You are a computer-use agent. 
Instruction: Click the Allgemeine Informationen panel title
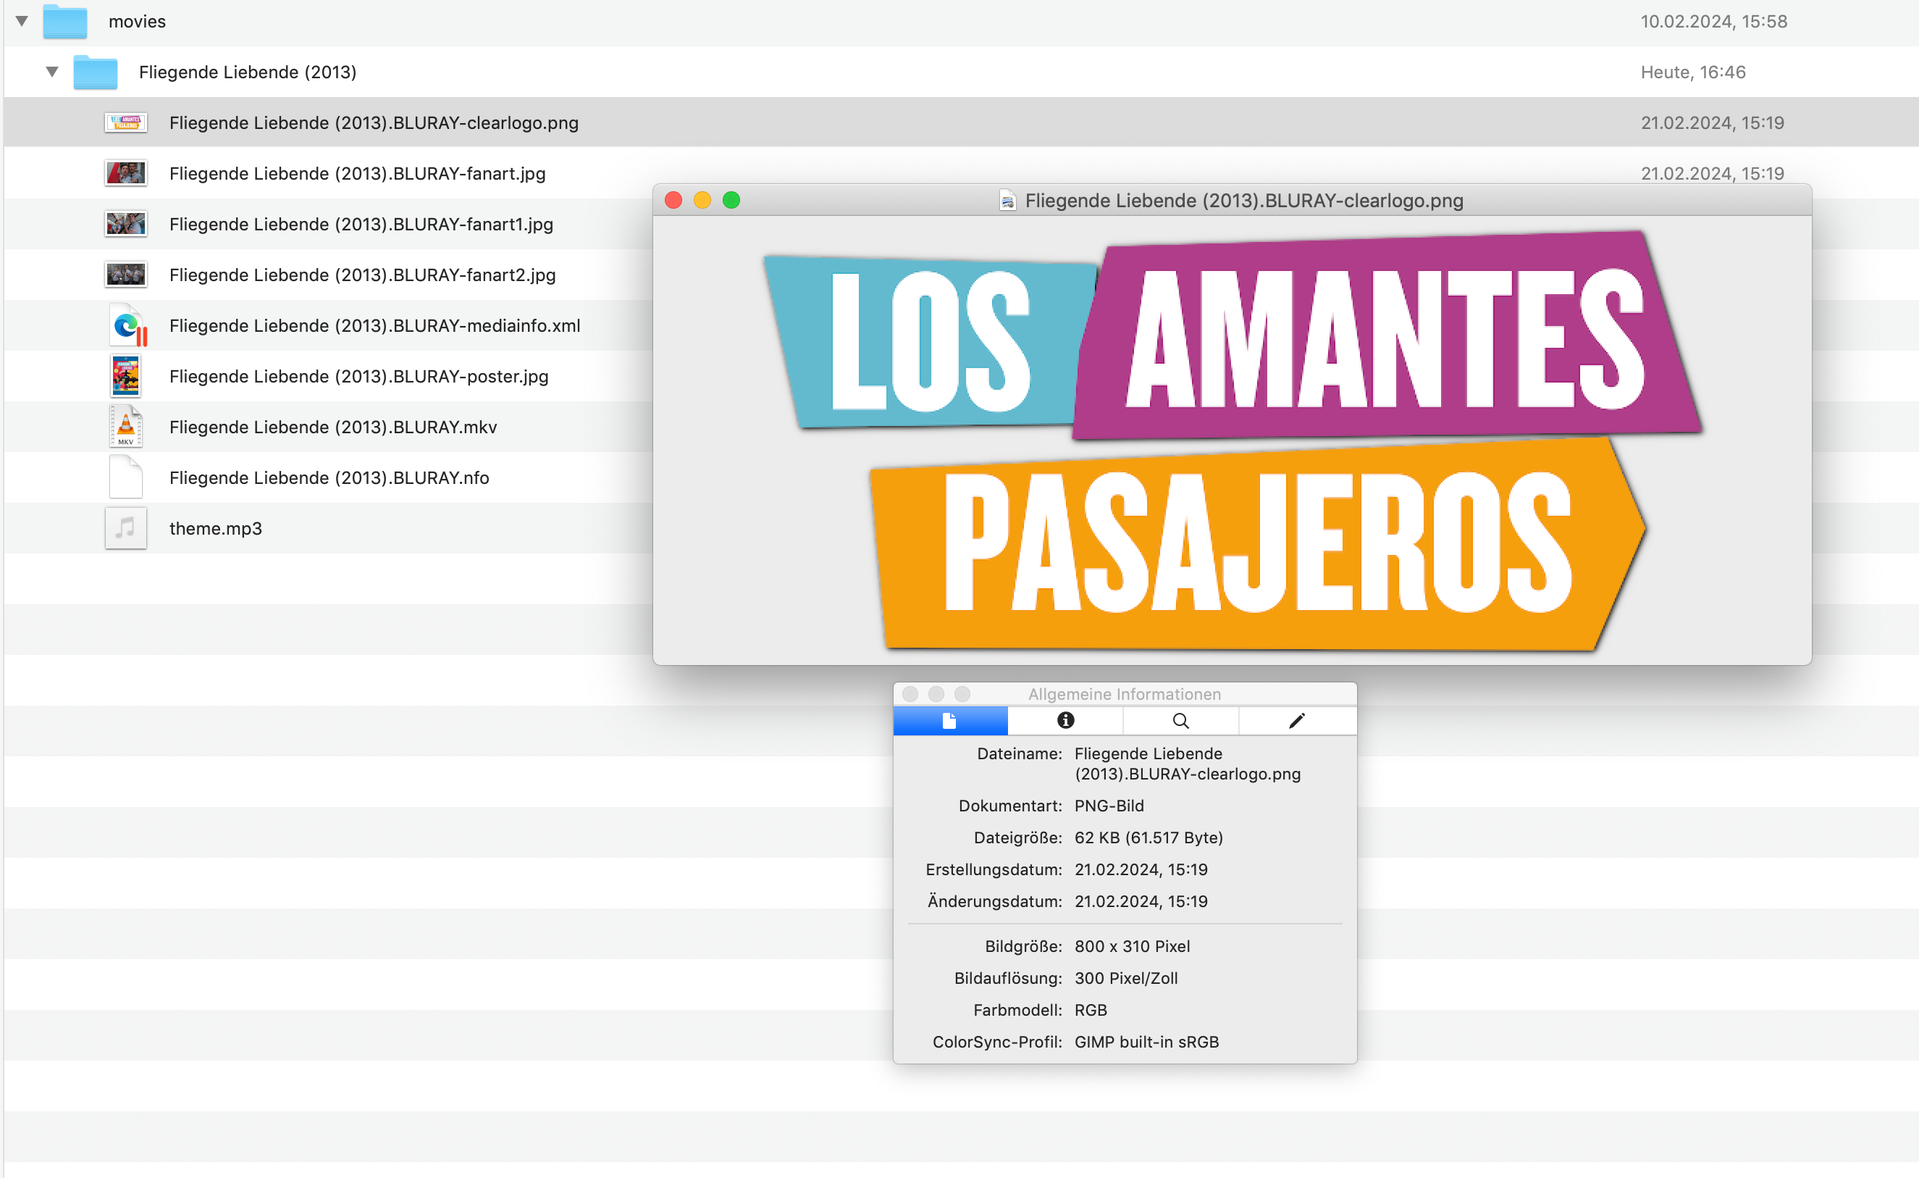1125,694
